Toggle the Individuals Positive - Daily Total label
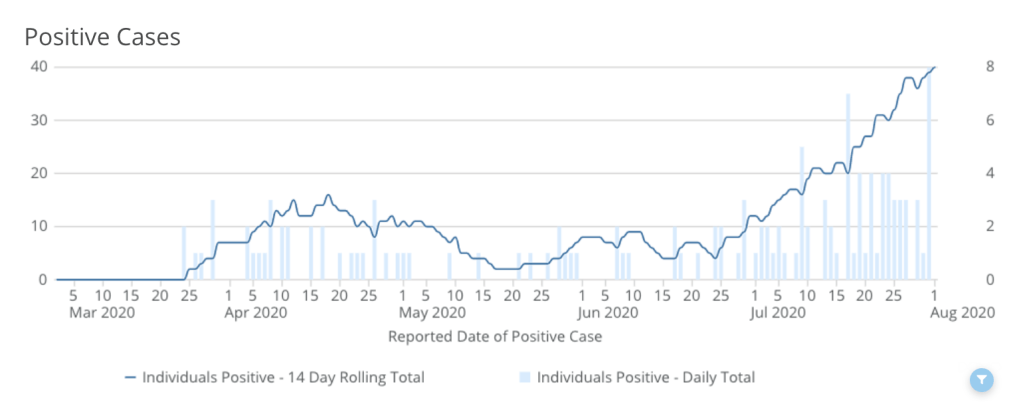 [645, 378]
